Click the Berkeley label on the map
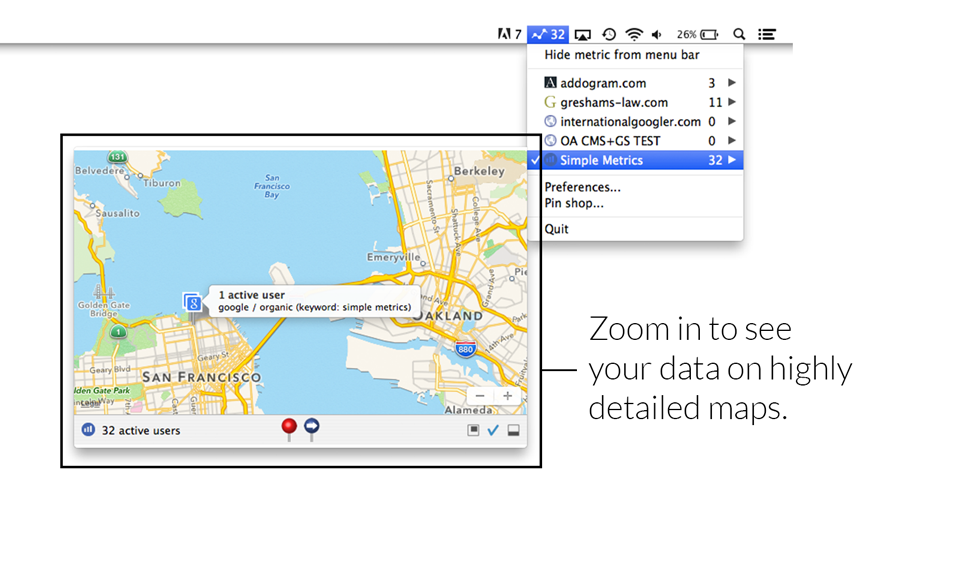This screenshot has width=960, height=576. 479,171
